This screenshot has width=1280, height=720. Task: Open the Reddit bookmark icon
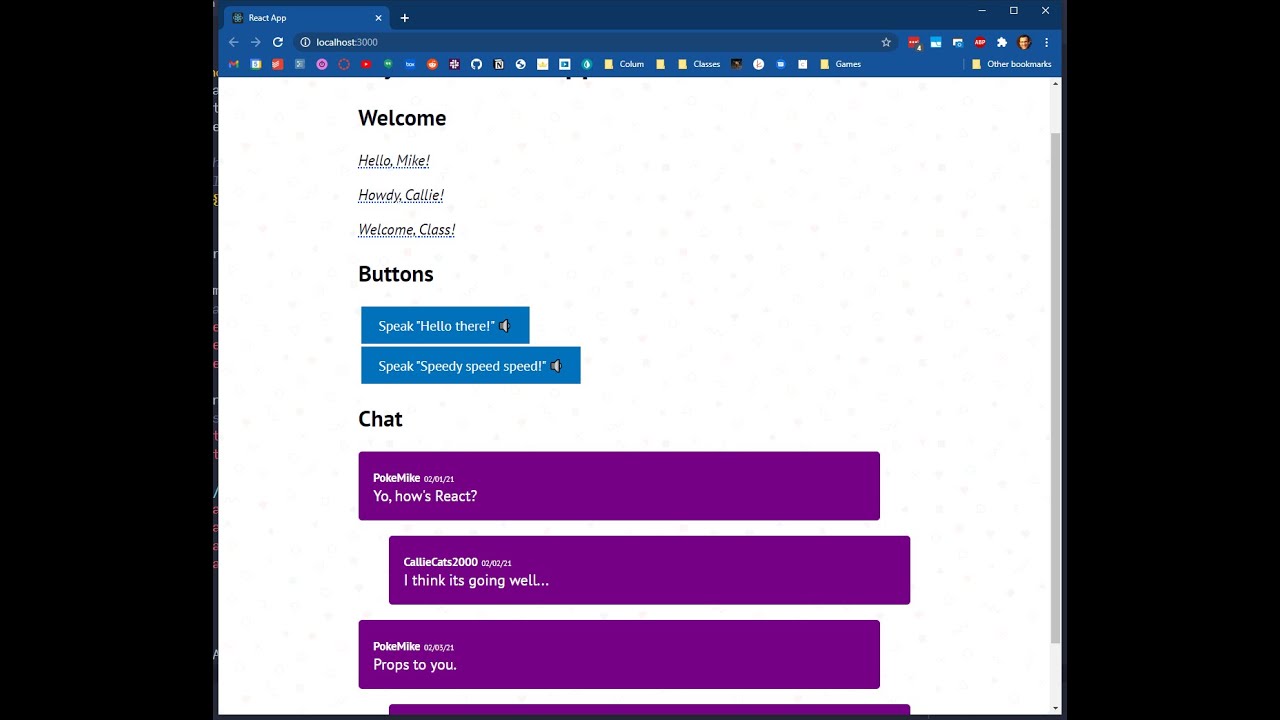click(x=432, y=64)
